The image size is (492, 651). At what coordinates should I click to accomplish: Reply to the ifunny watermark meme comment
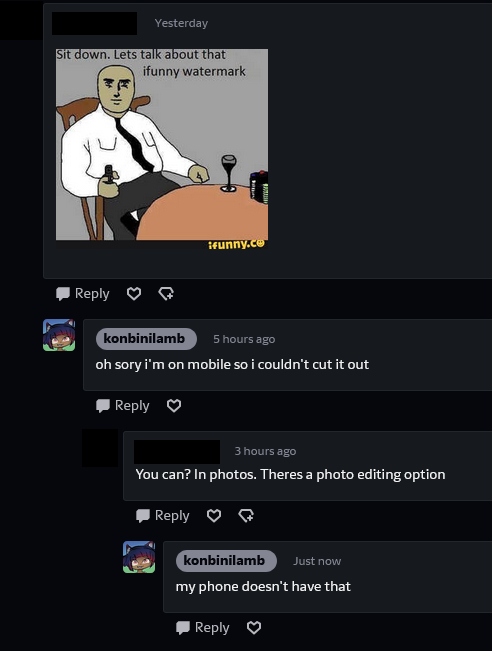(83, 294)
